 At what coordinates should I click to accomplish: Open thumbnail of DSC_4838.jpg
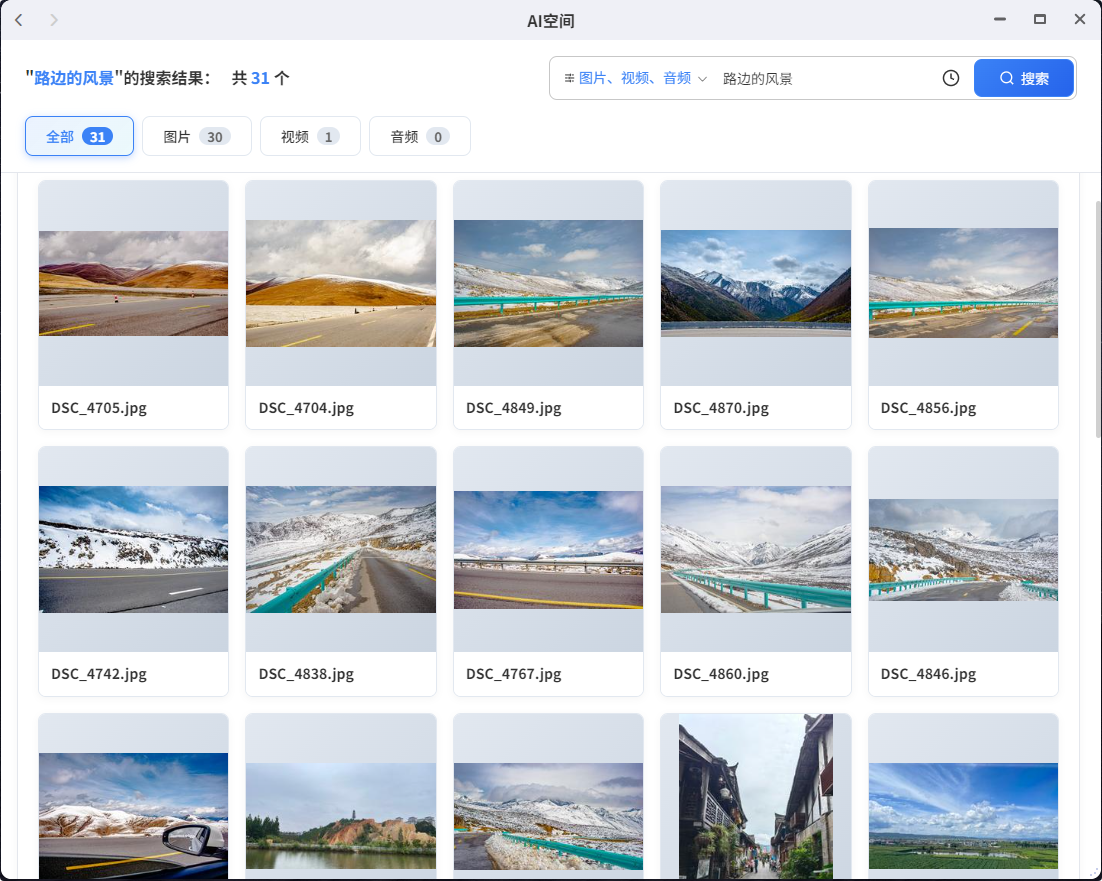tap(341, 549)
